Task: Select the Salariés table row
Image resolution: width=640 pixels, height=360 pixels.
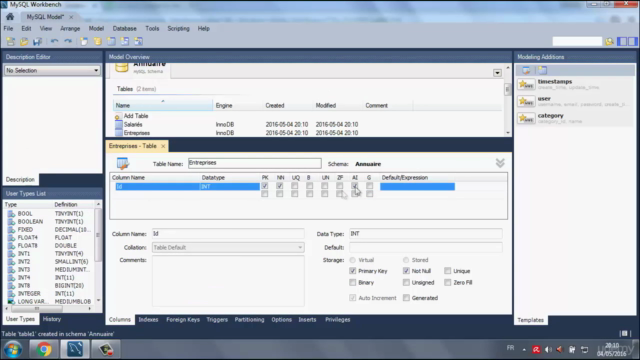Action: [308, 124]
